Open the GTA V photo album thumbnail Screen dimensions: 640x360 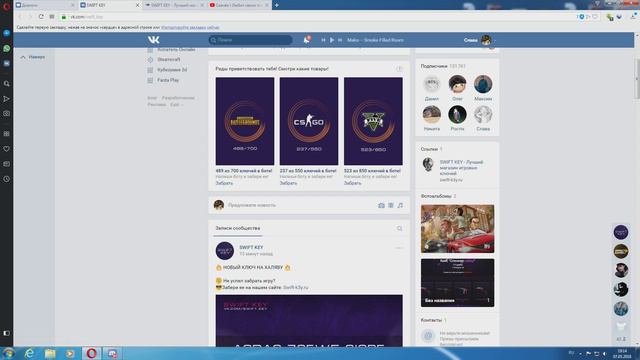457,229
